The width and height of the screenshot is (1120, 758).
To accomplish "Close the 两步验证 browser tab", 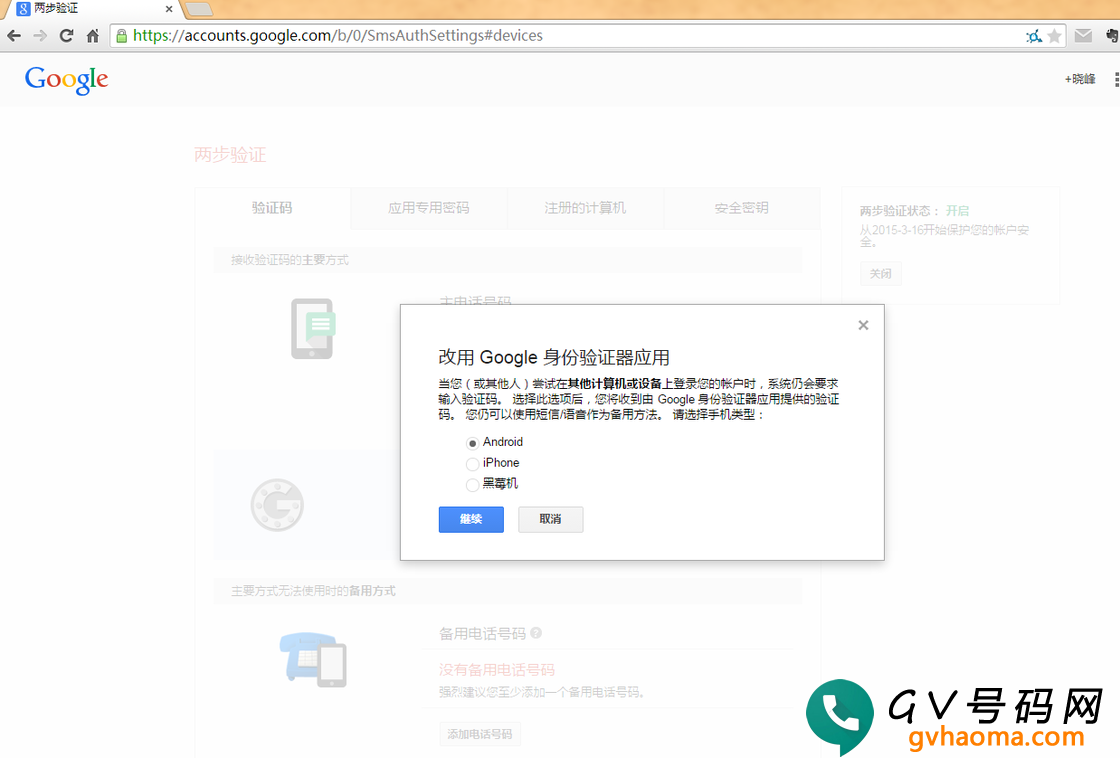I will point(169,9).
